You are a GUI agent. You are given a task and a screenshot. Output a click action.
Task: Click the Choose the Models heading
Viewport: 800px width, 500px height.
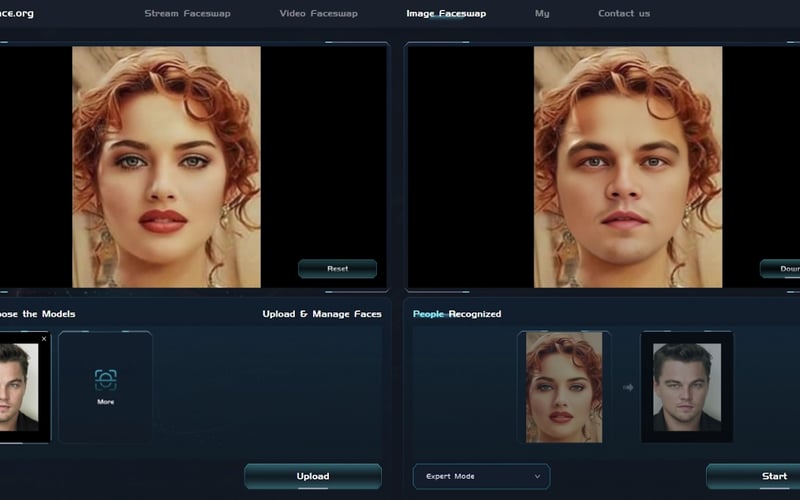[37, 314]
